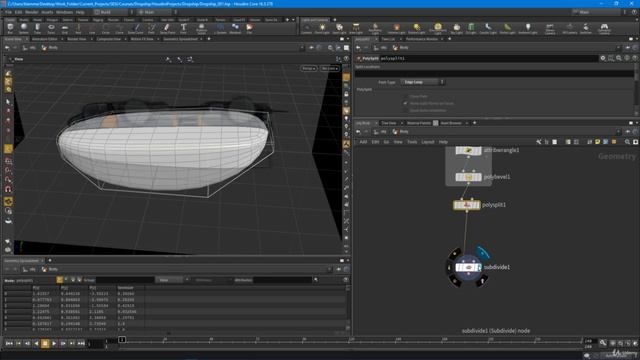Select the Platonic Solids shelf tool
The height and width of the screenshot is (360, 640).
[x=201, y=28]
